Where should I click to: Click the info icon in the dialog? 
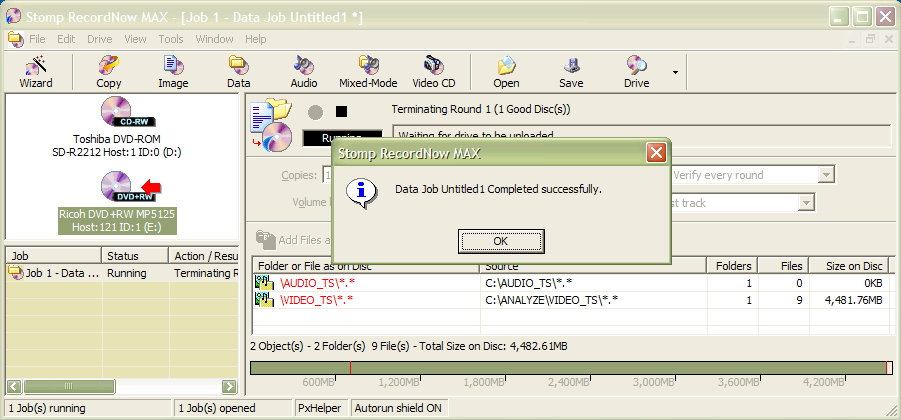click(x=360, y=191)
